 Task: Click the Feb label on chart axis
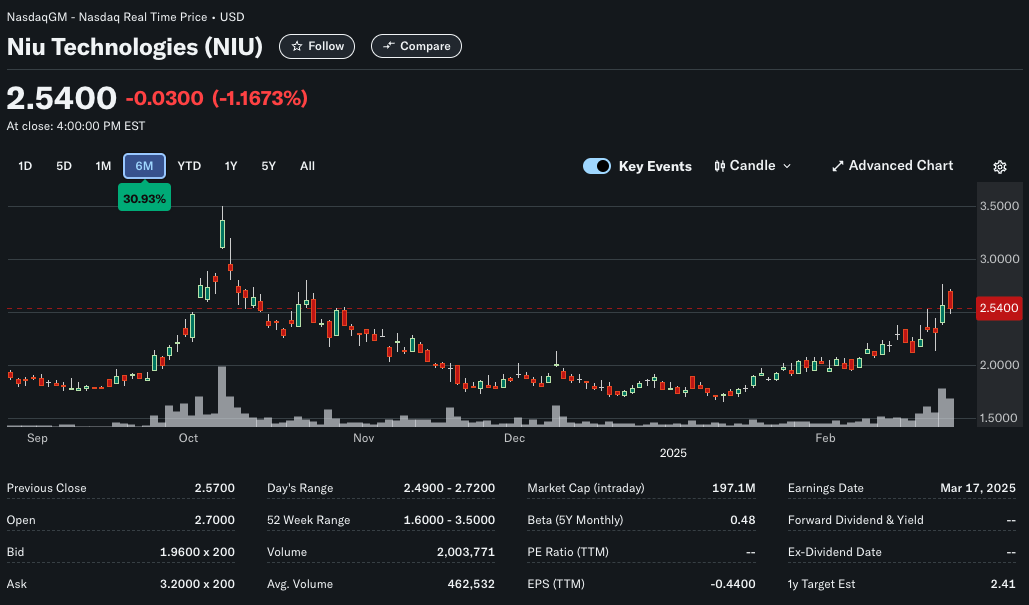click(825, 438)
